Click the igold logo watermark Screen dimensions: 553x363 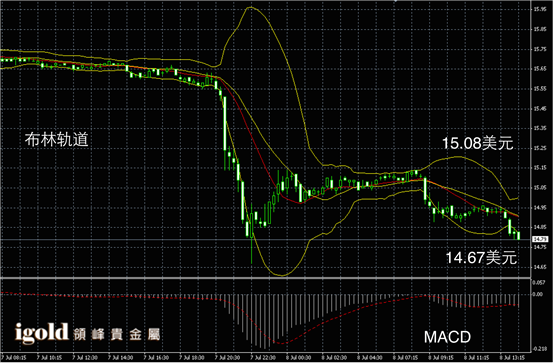tap(42, 333)
